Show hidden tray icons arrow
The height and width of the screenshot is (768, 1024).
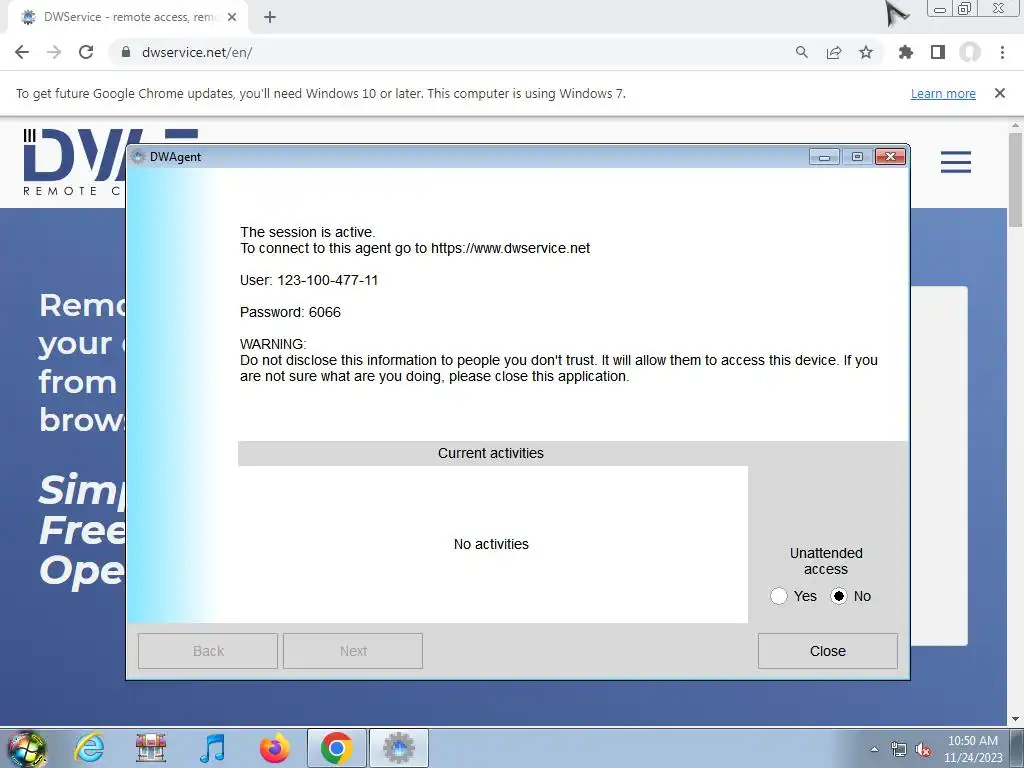pyautogui.click(x=874, y=749)
